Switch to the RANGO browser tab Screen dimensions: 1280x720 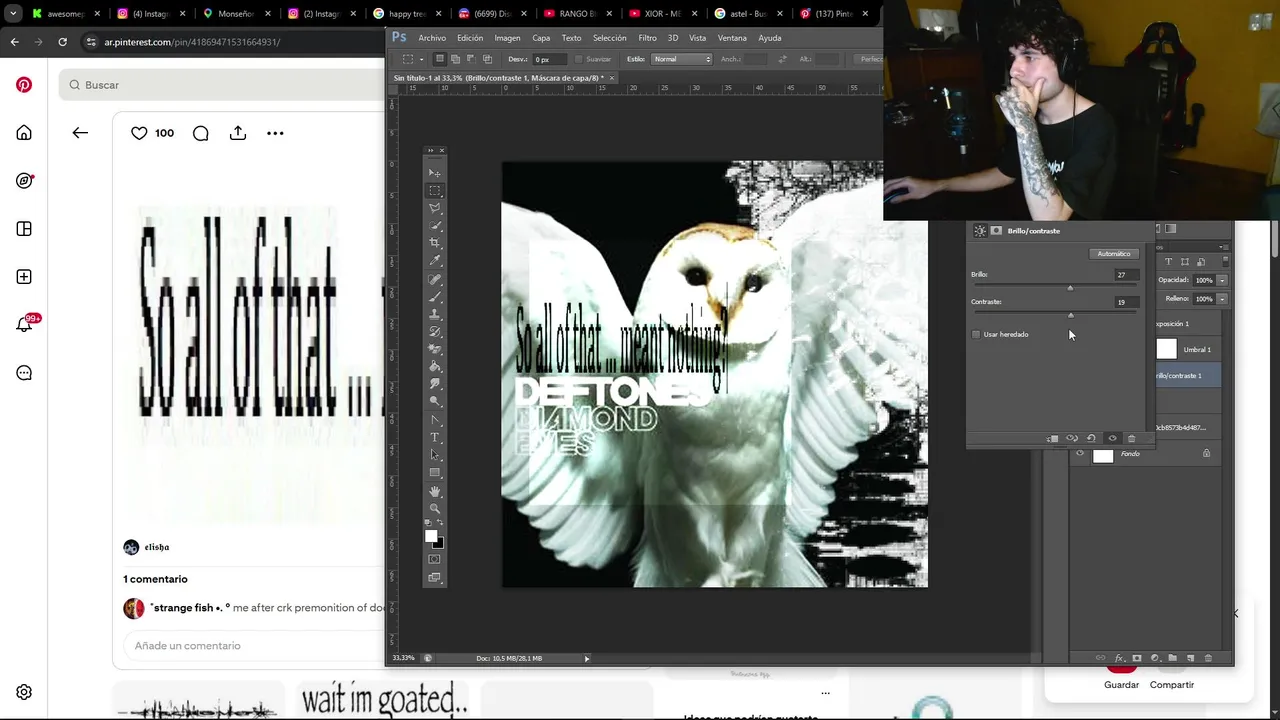pos(579,14)
